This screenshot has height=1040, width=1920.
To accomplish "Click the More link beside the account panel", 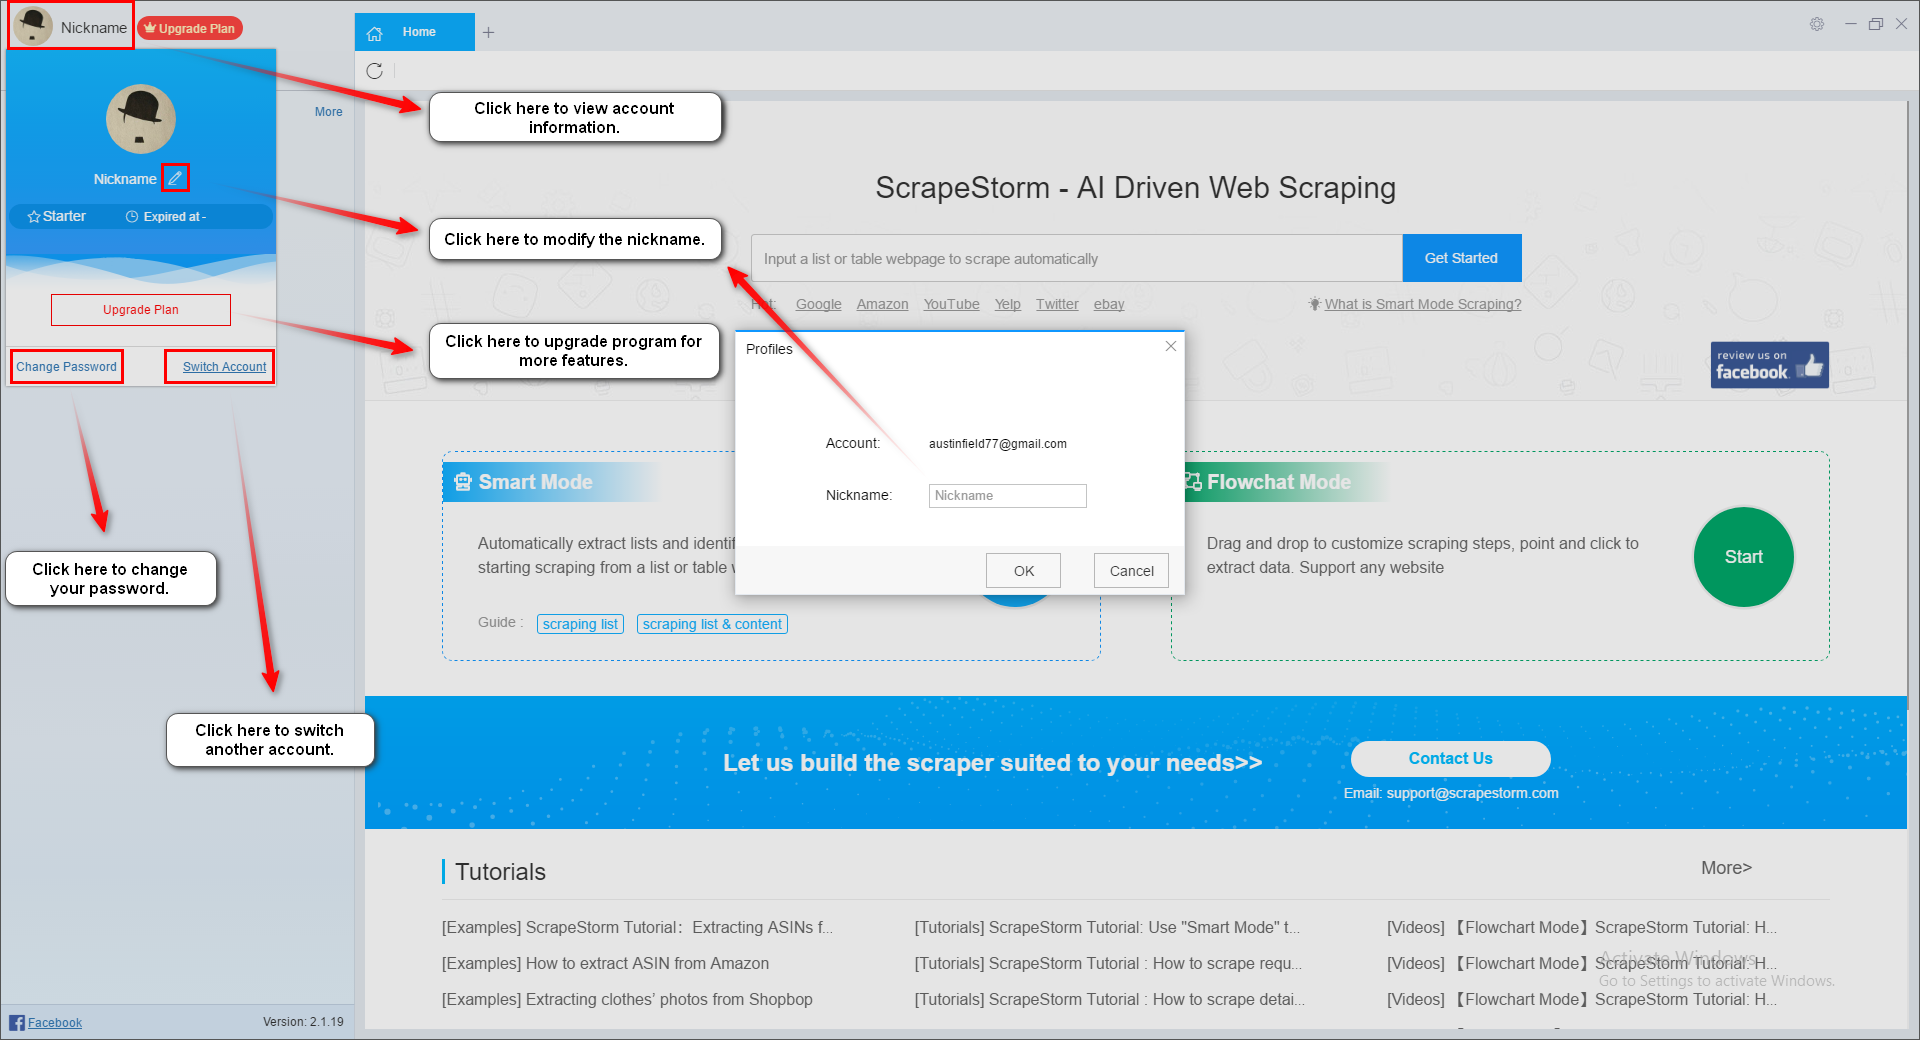I will coord(328,112).
